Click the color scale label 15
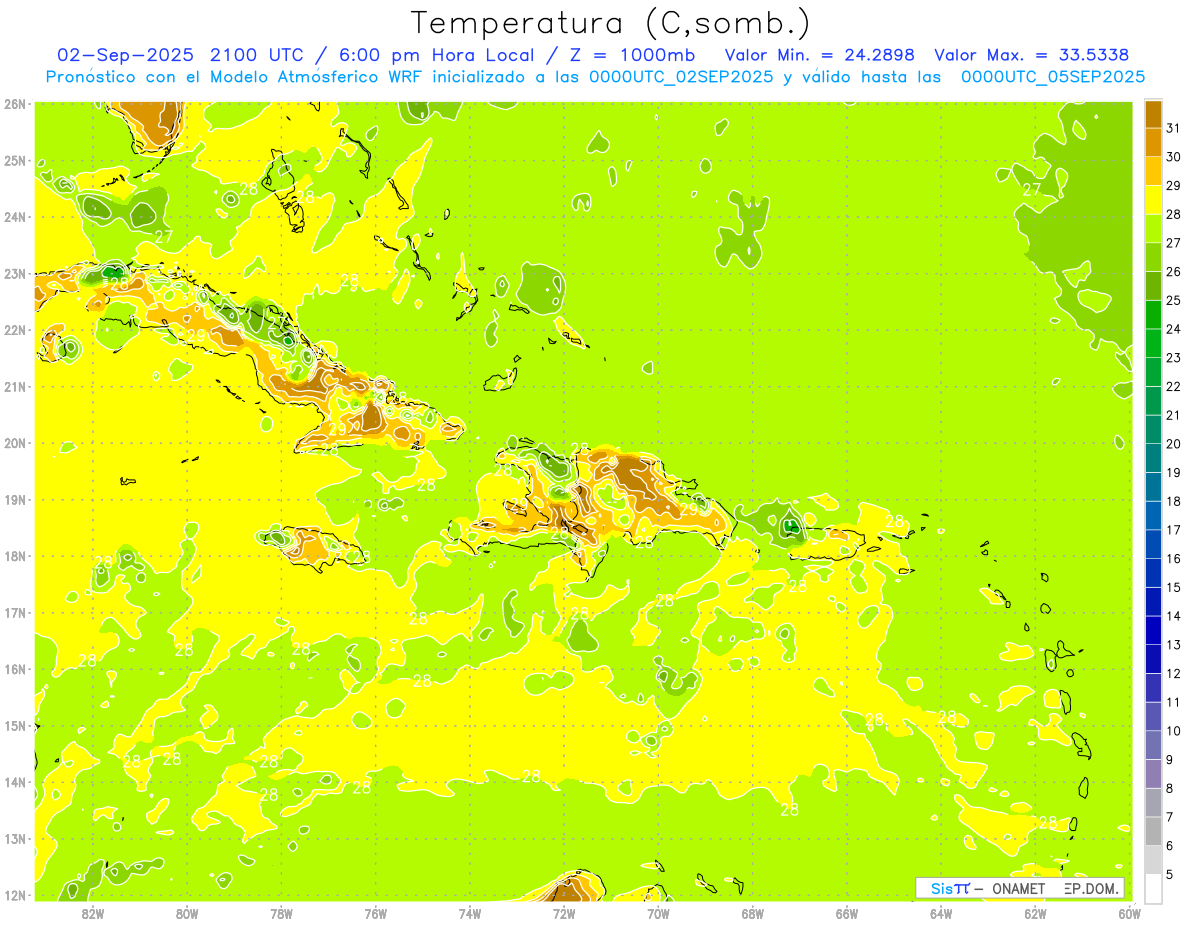The image size is (1200, 927). point(1174,587)
